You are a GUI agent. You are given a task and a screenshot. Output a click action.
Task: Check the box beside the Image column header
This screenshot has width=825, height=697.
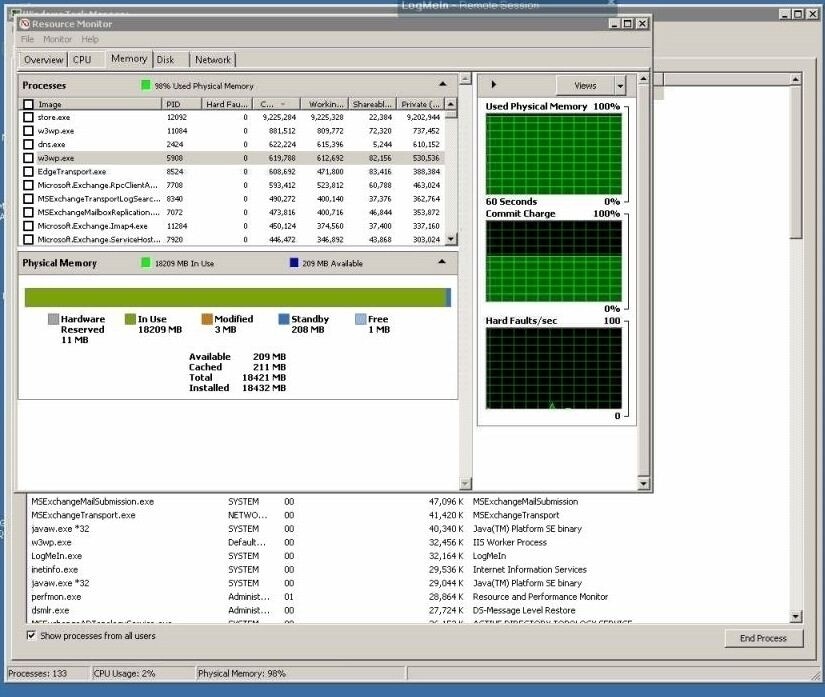click(x=28, y=103)
